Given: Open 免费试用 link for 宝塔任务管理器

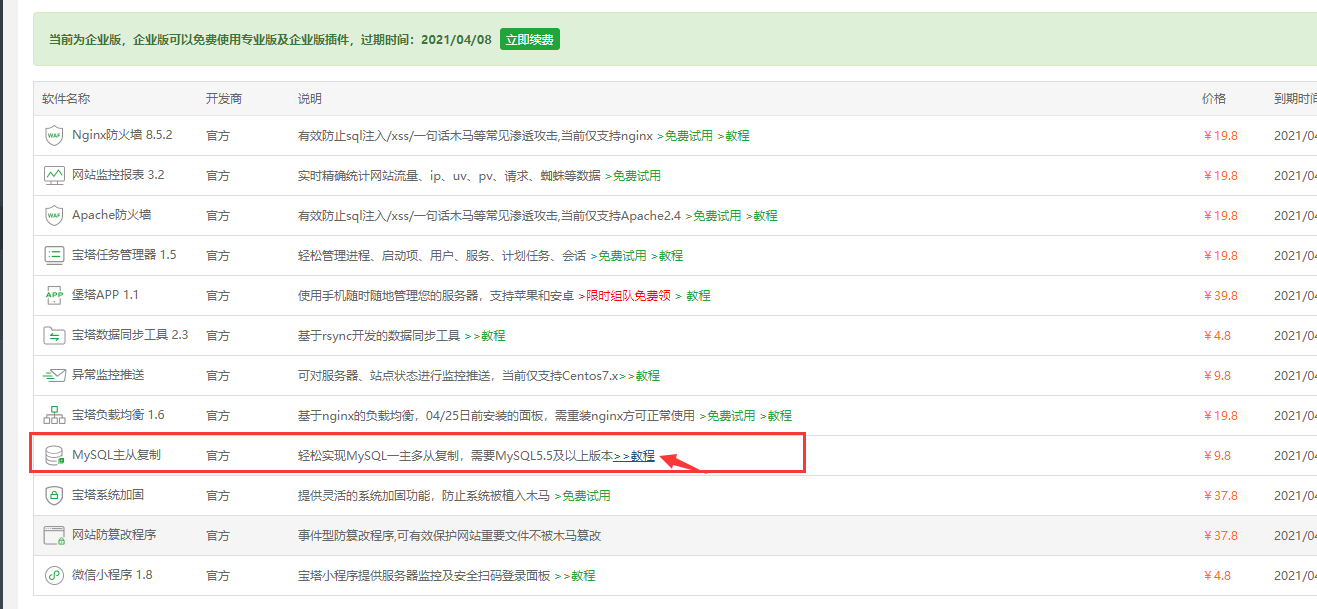Looking at the screenshot, I should 618,255.
